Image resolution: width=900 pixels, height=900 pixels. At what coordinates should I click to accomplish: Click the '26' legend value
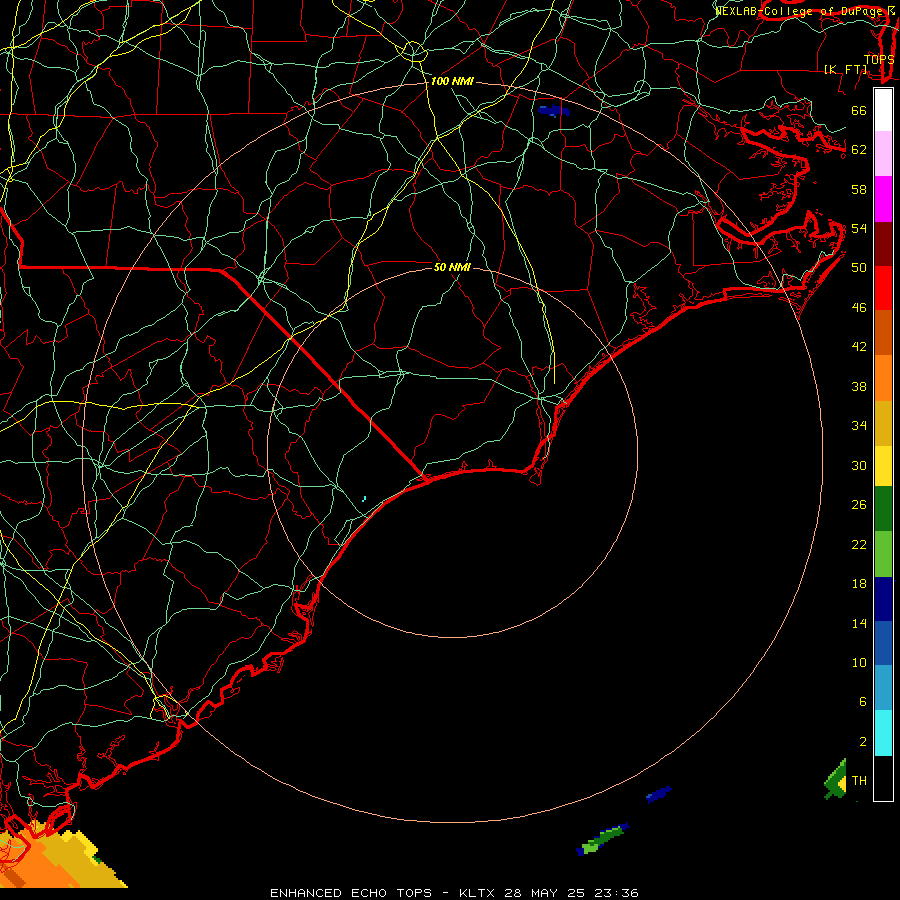[x=859, y=505]
